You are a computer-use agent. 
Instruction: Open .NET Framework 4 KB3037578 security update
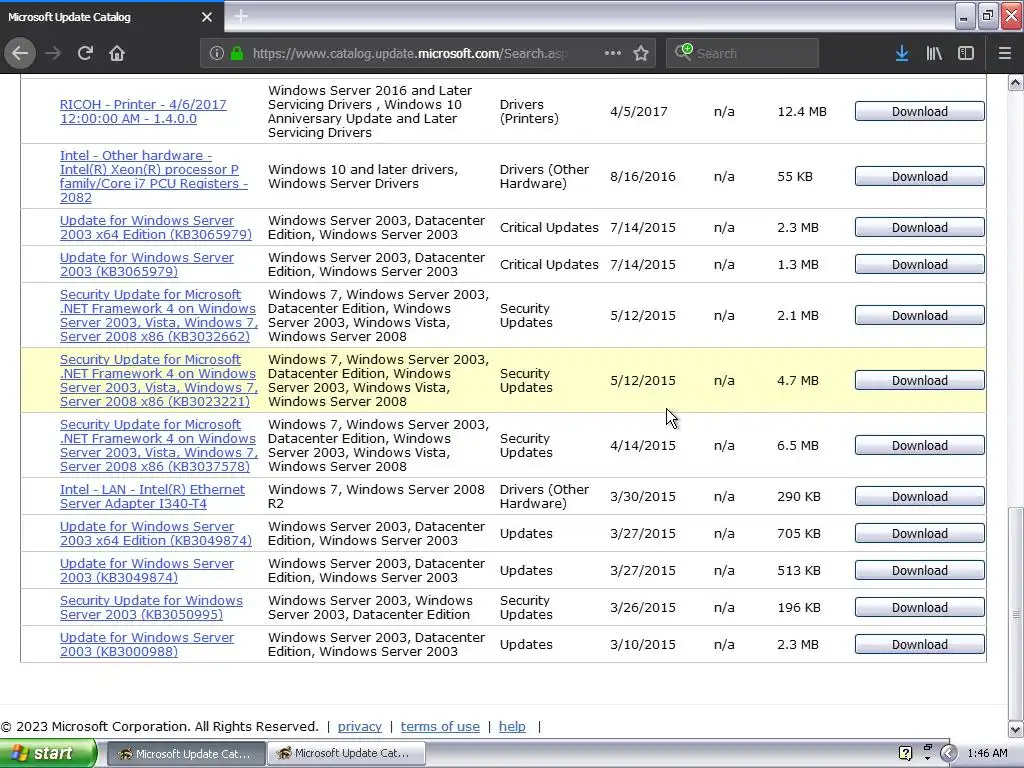(x=158, y=445)
